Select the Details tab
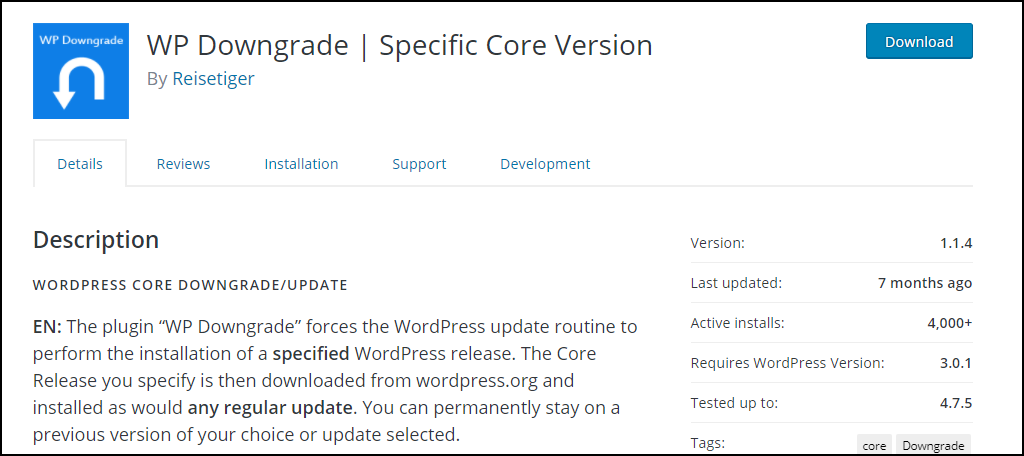 [80, 164]
